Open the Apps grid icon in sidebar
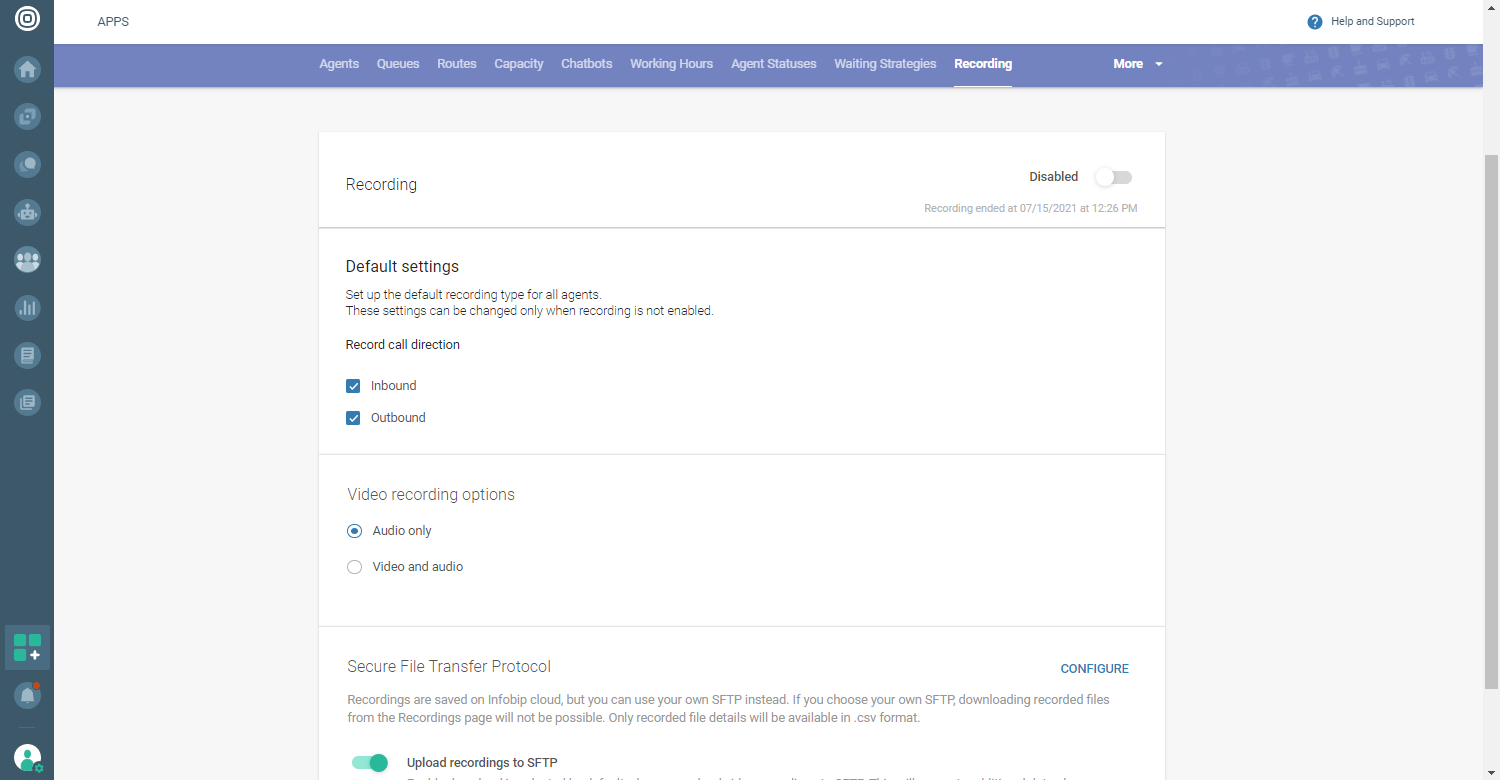 click(27, 647)
